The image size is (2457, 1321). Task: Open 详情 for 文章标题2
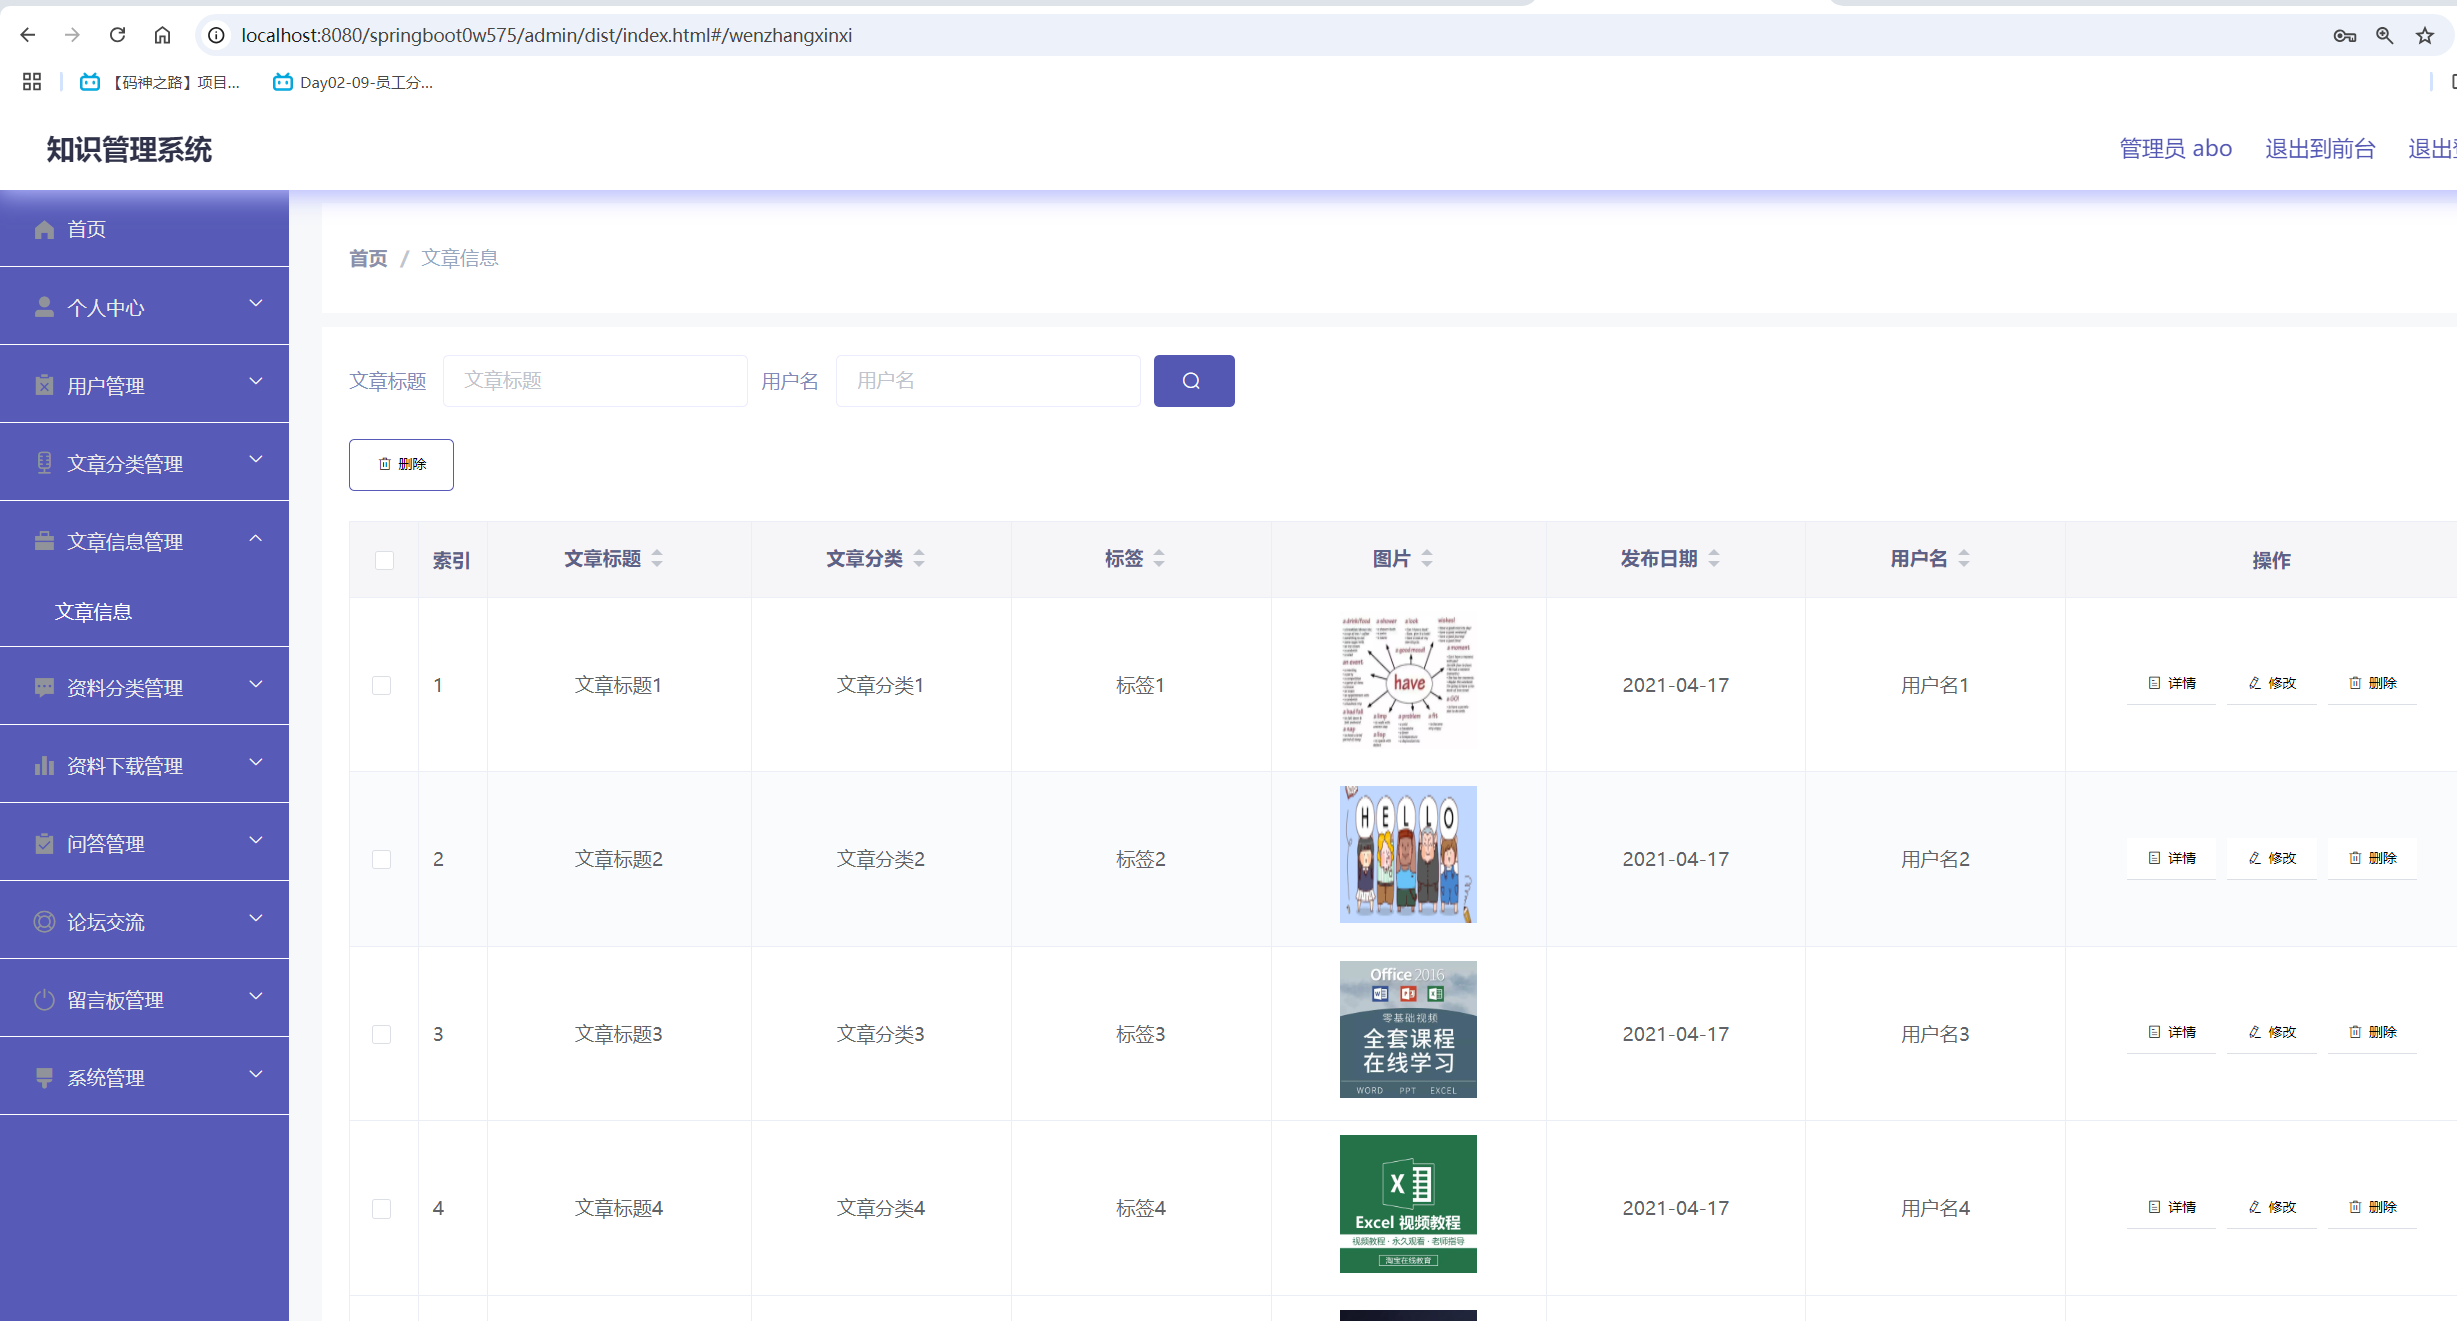pyautogui.click(x=2169, y=858)
